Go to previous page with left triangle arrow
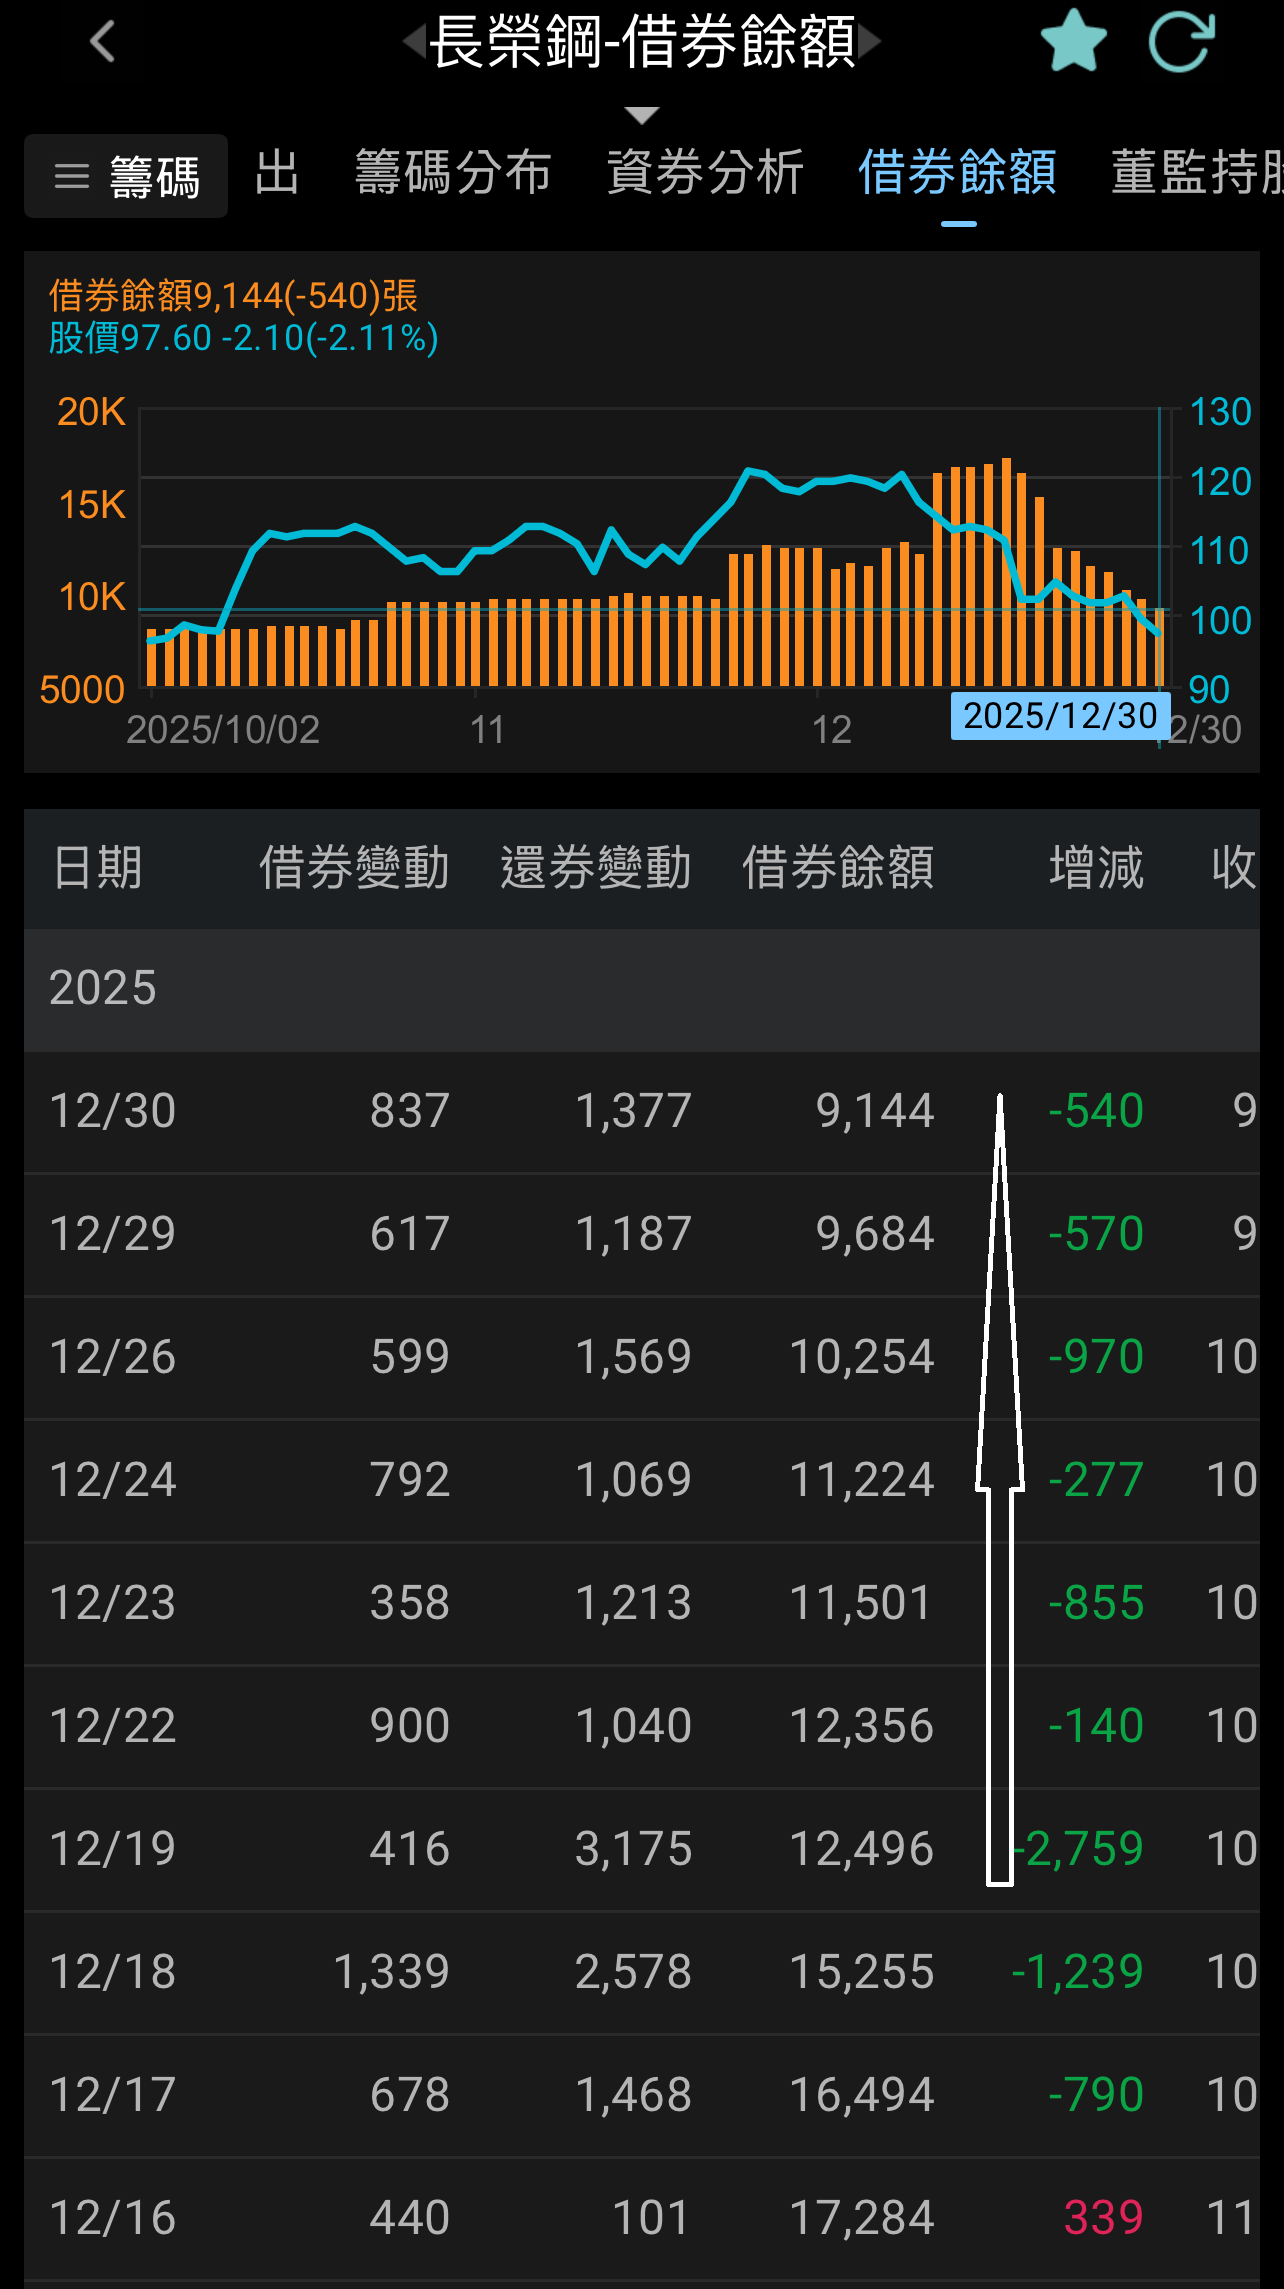Viewport: 1284px width, 2289px height. coord(413,42)
